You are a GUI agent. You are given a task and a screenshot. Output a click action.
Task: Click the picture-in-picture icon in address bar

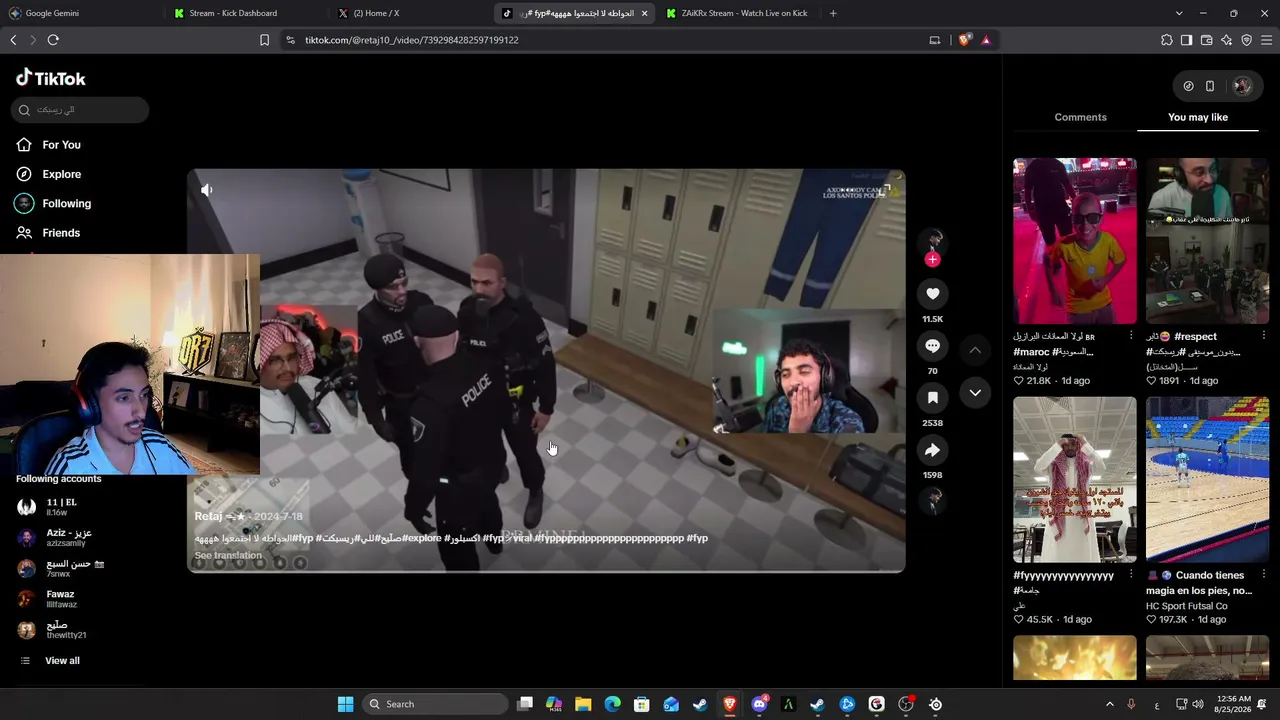click(x=935, y=40)
